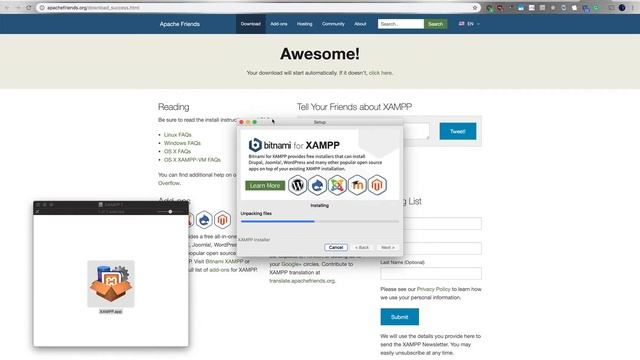
Task: Cancel the XAMPP installation
Action: [x=336, y=247]
